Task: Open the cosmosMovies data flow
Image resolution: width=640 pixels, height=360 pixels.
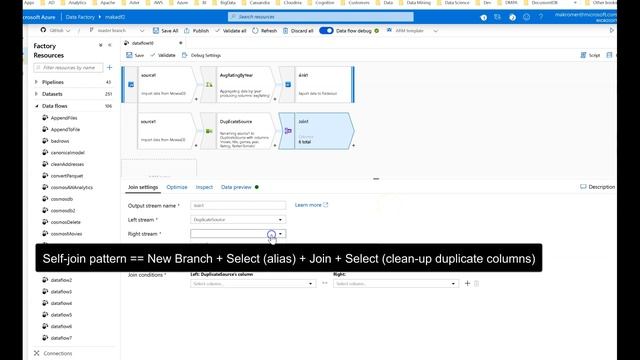Action: [x=66, y=234]
